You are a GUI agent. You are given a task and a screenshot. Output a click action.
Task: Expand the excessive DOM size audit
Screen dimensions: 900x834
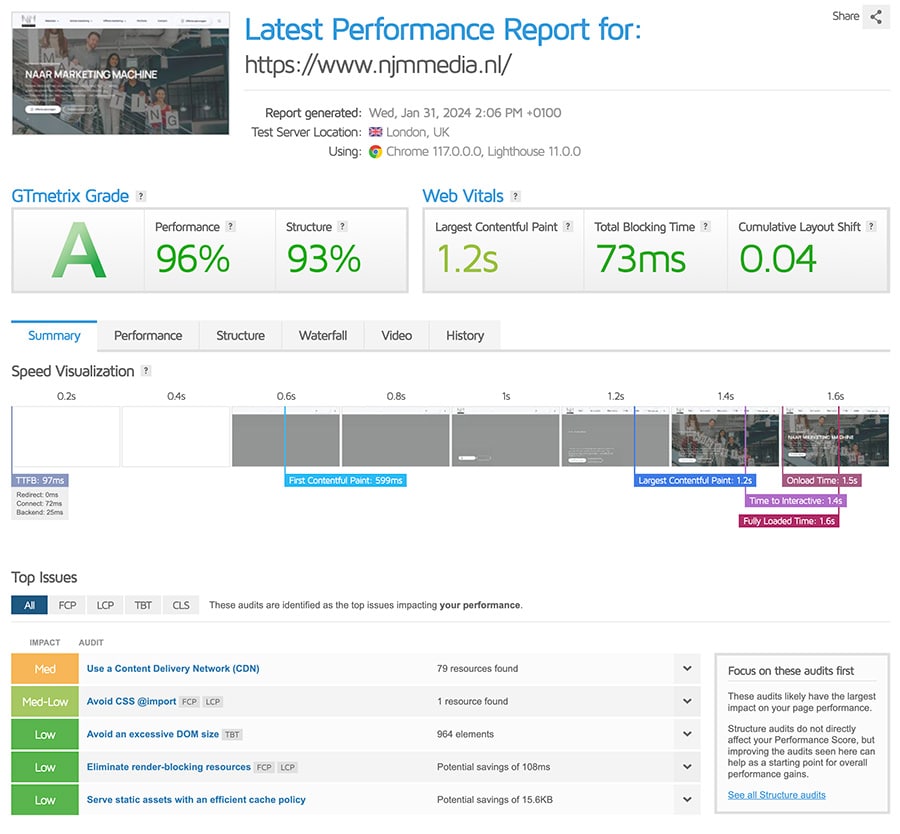pos(687,734)
